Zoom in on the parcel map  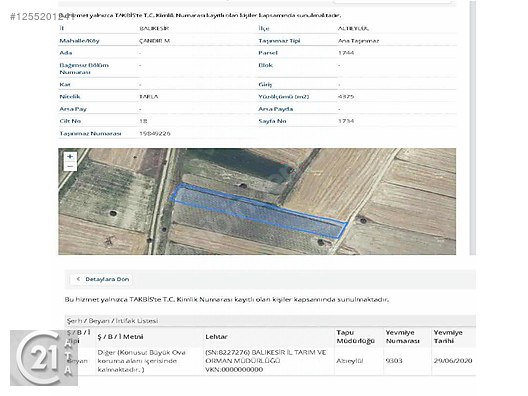[x=70, y=157]
